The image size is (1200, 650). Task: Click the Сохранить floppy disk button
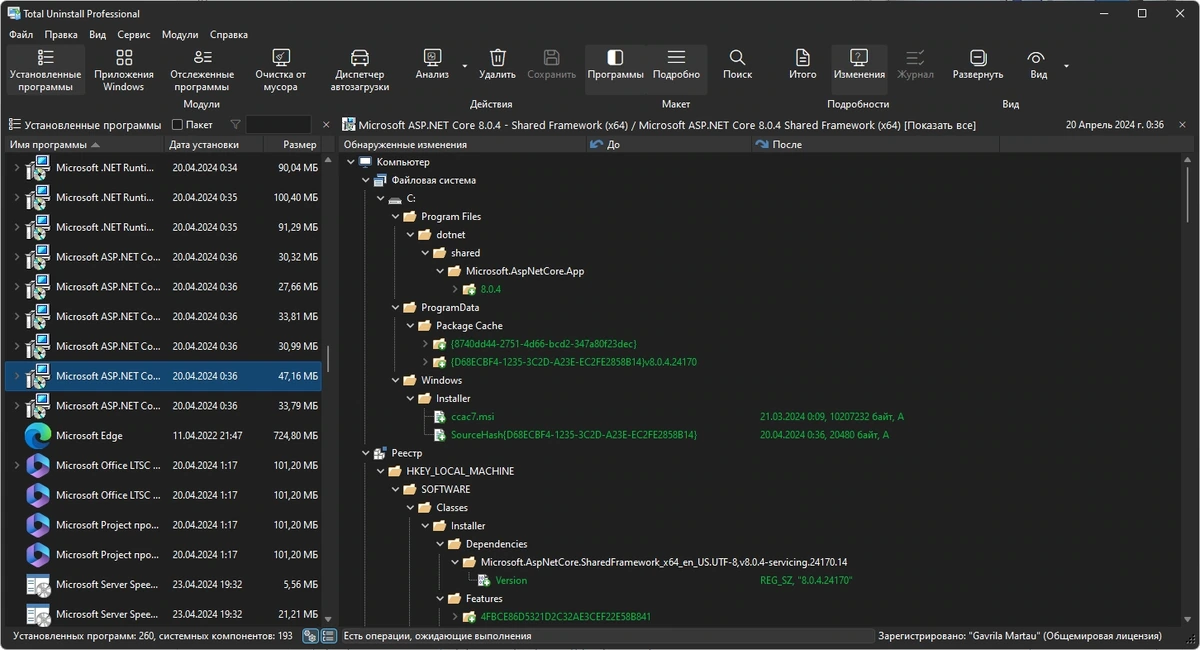(x=551, y=64)
